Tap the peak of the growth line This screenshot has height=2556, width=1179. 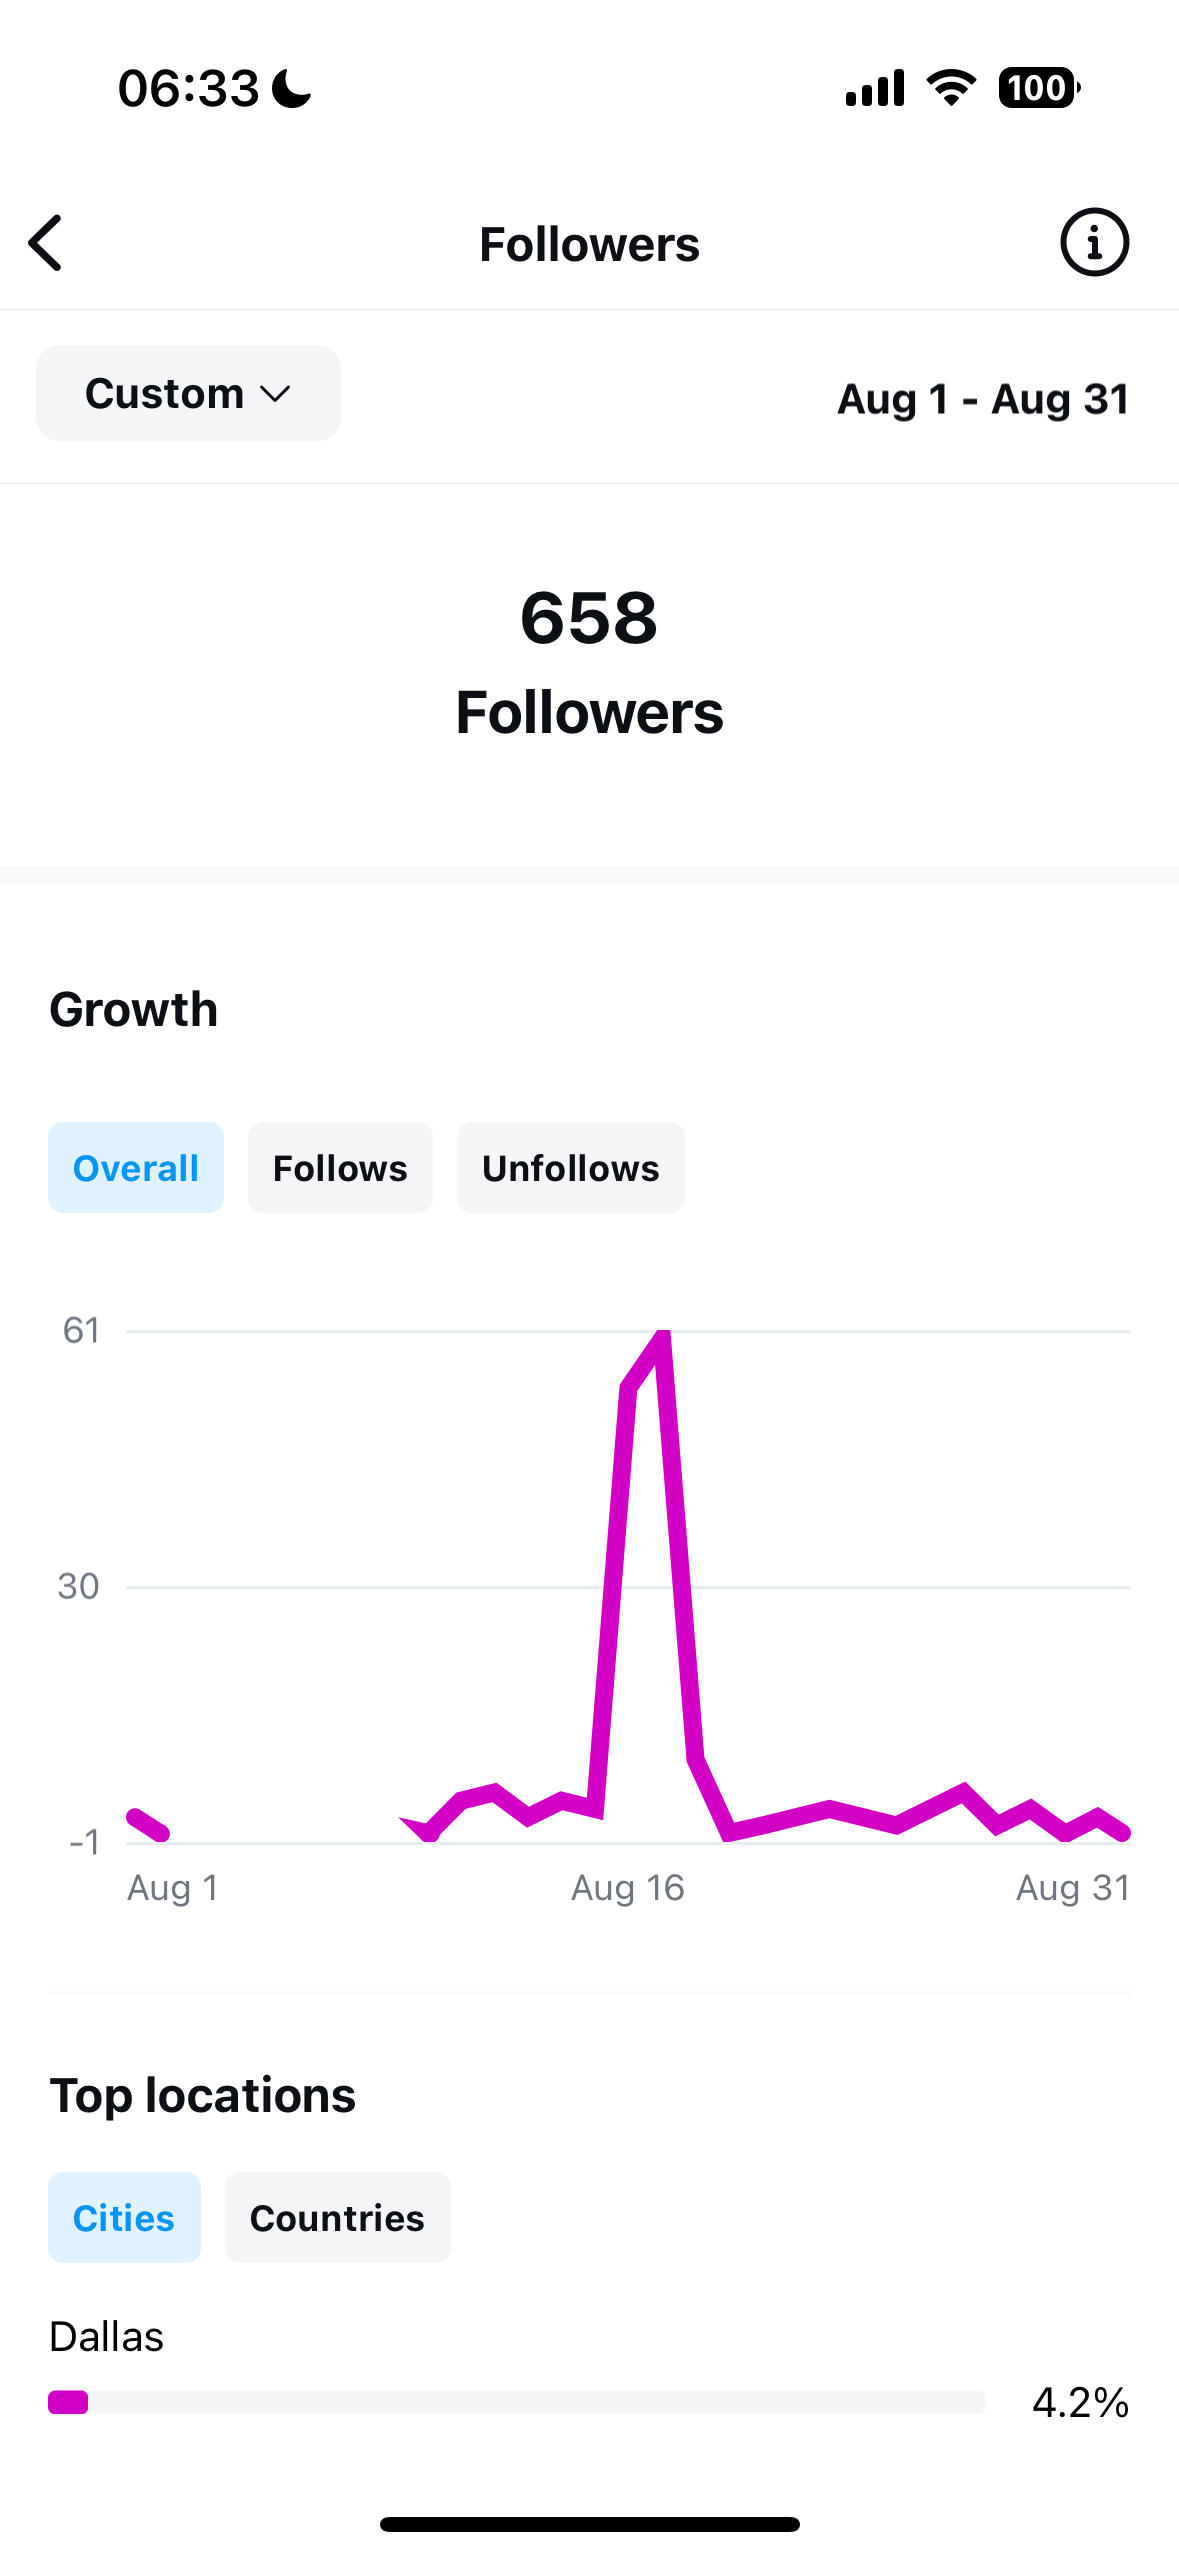point(662,1336)
